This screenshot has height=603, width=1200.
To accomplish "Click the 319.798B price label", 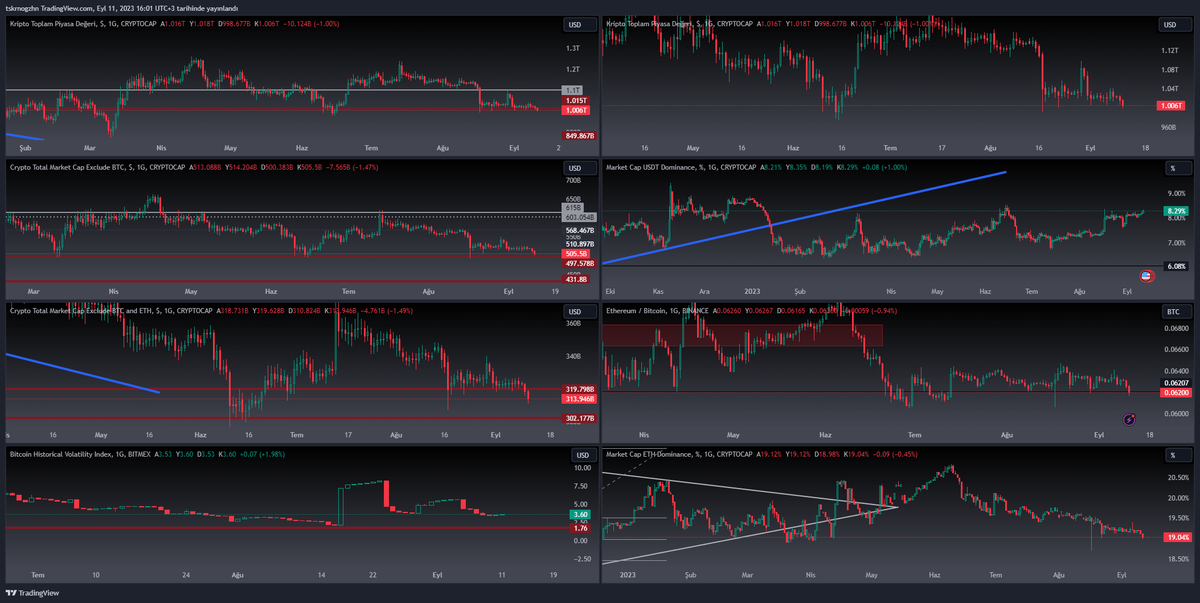I will tap(579, 389).
